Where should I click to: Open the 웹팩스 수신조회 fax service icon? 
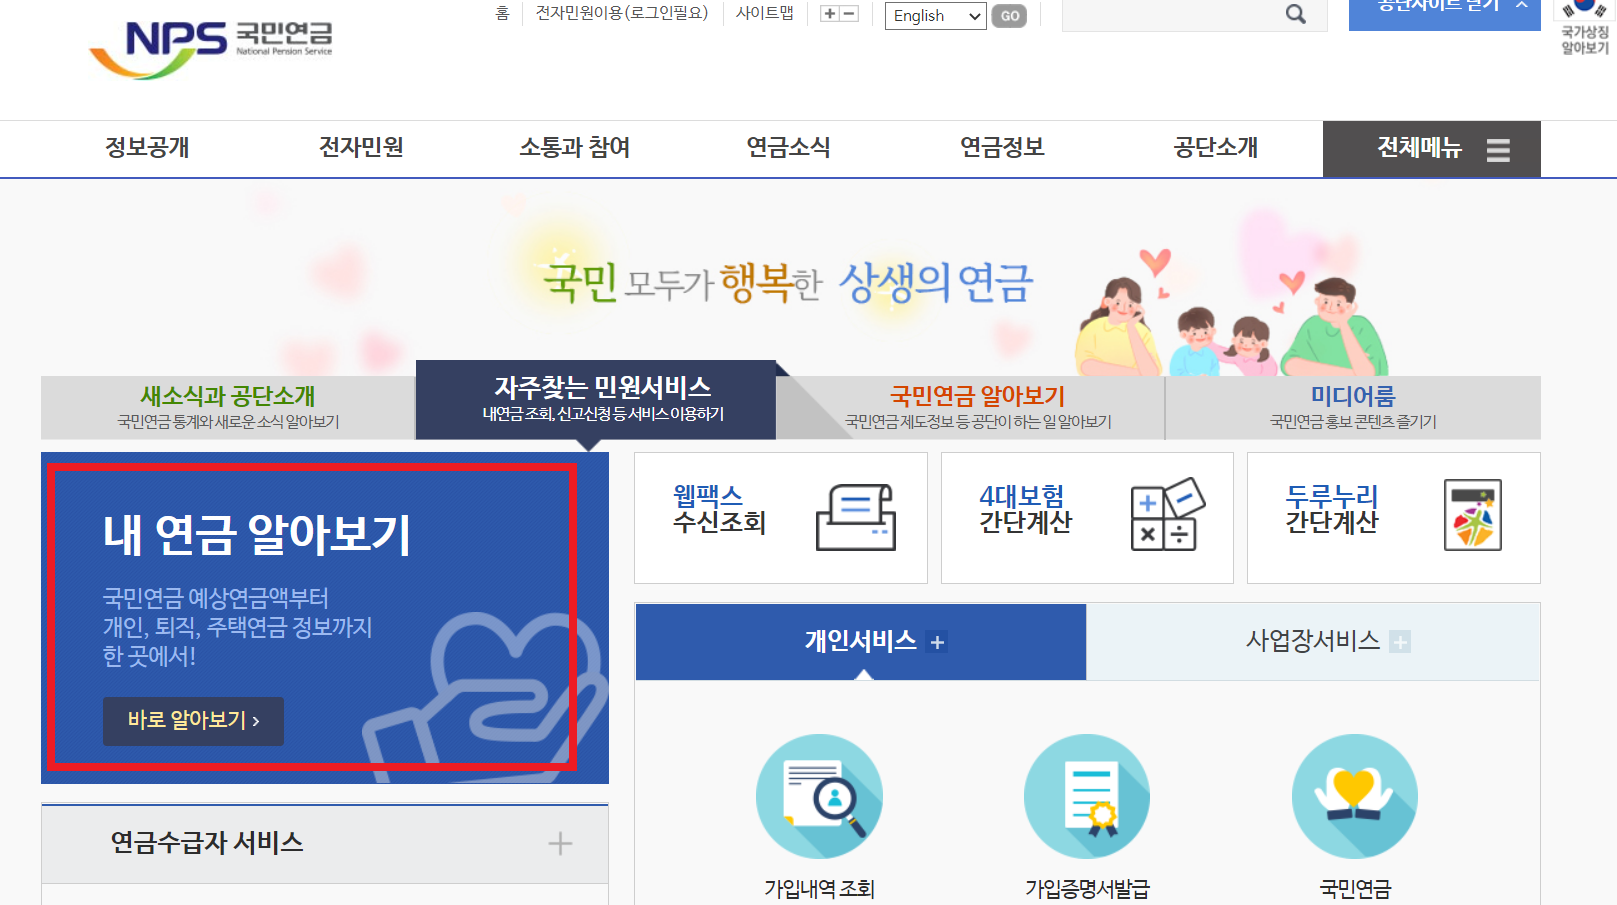coord(855,516)
